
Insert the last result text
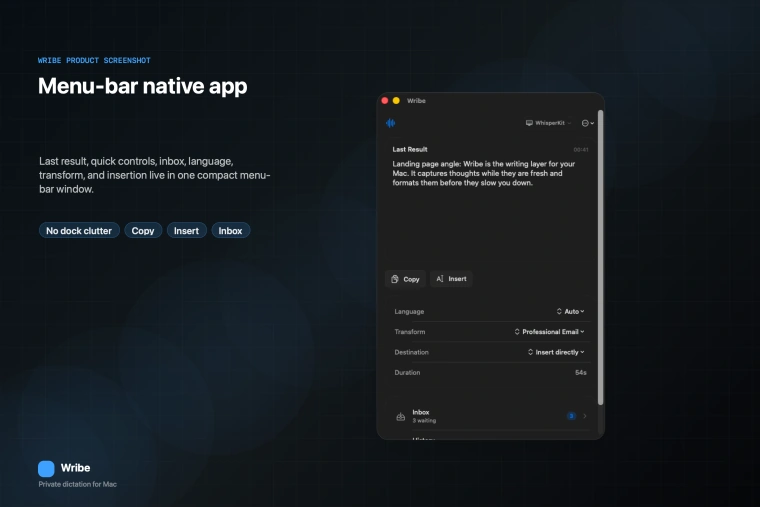451,279
